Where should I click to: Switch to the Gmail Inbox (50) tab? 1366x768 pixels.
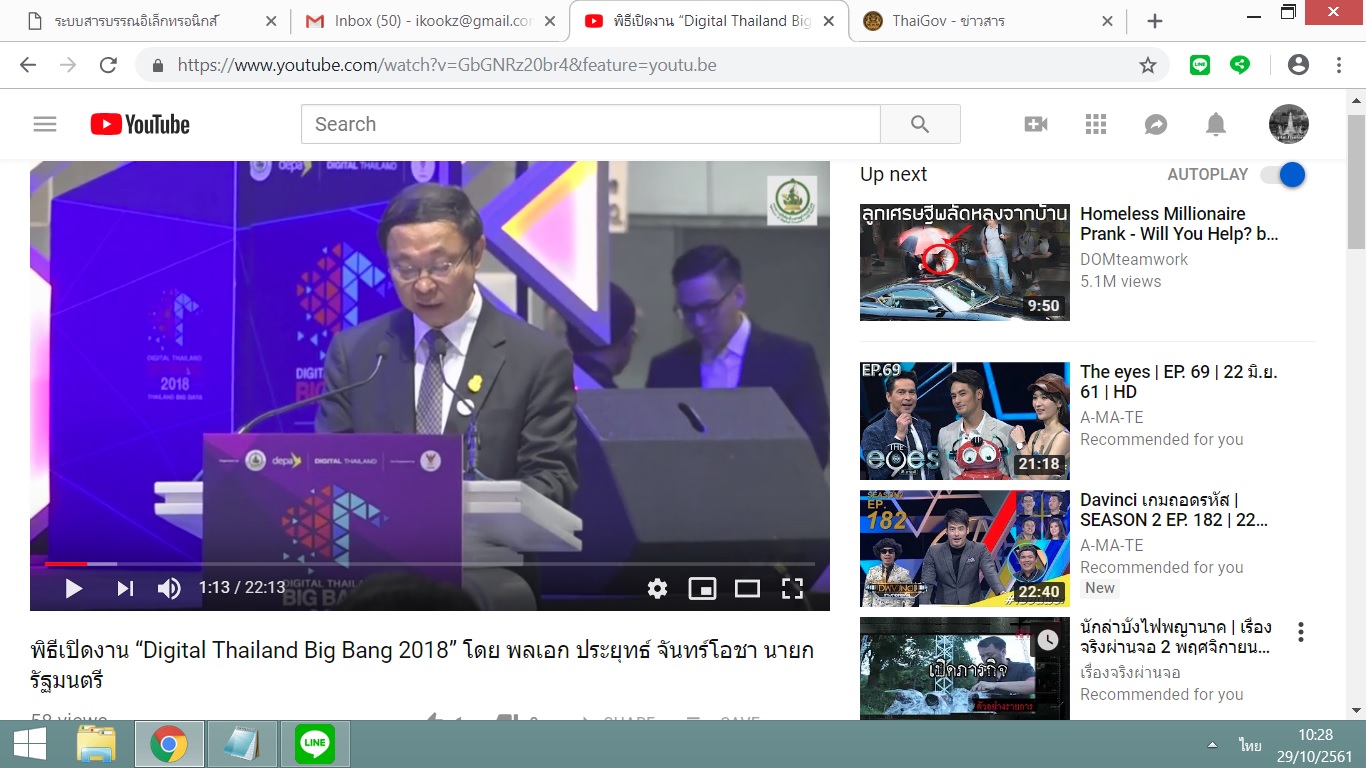(x=430, y=21)
